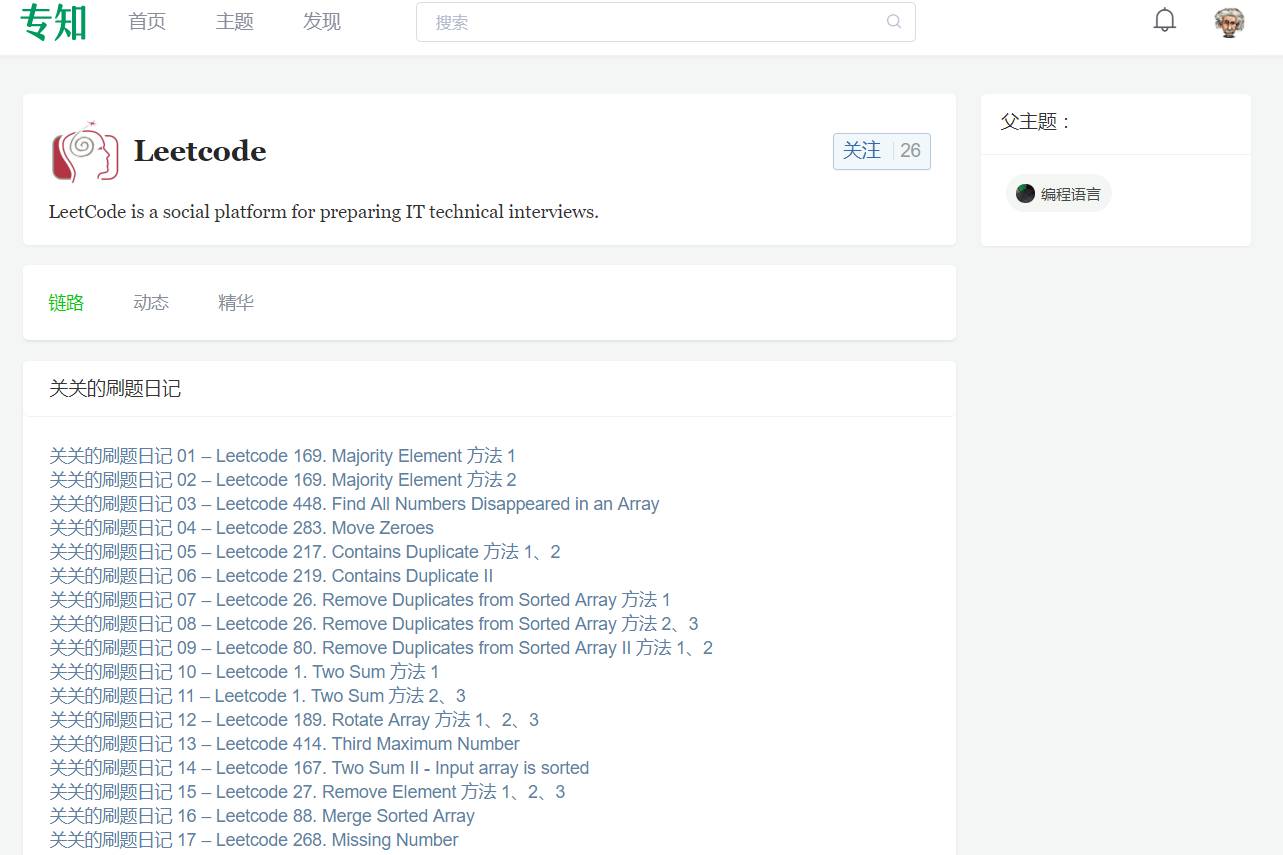The height and width of the screenshot is (855, 1283).
Task: Open 日记 15 Remove Element link
Action: (307, 792)
